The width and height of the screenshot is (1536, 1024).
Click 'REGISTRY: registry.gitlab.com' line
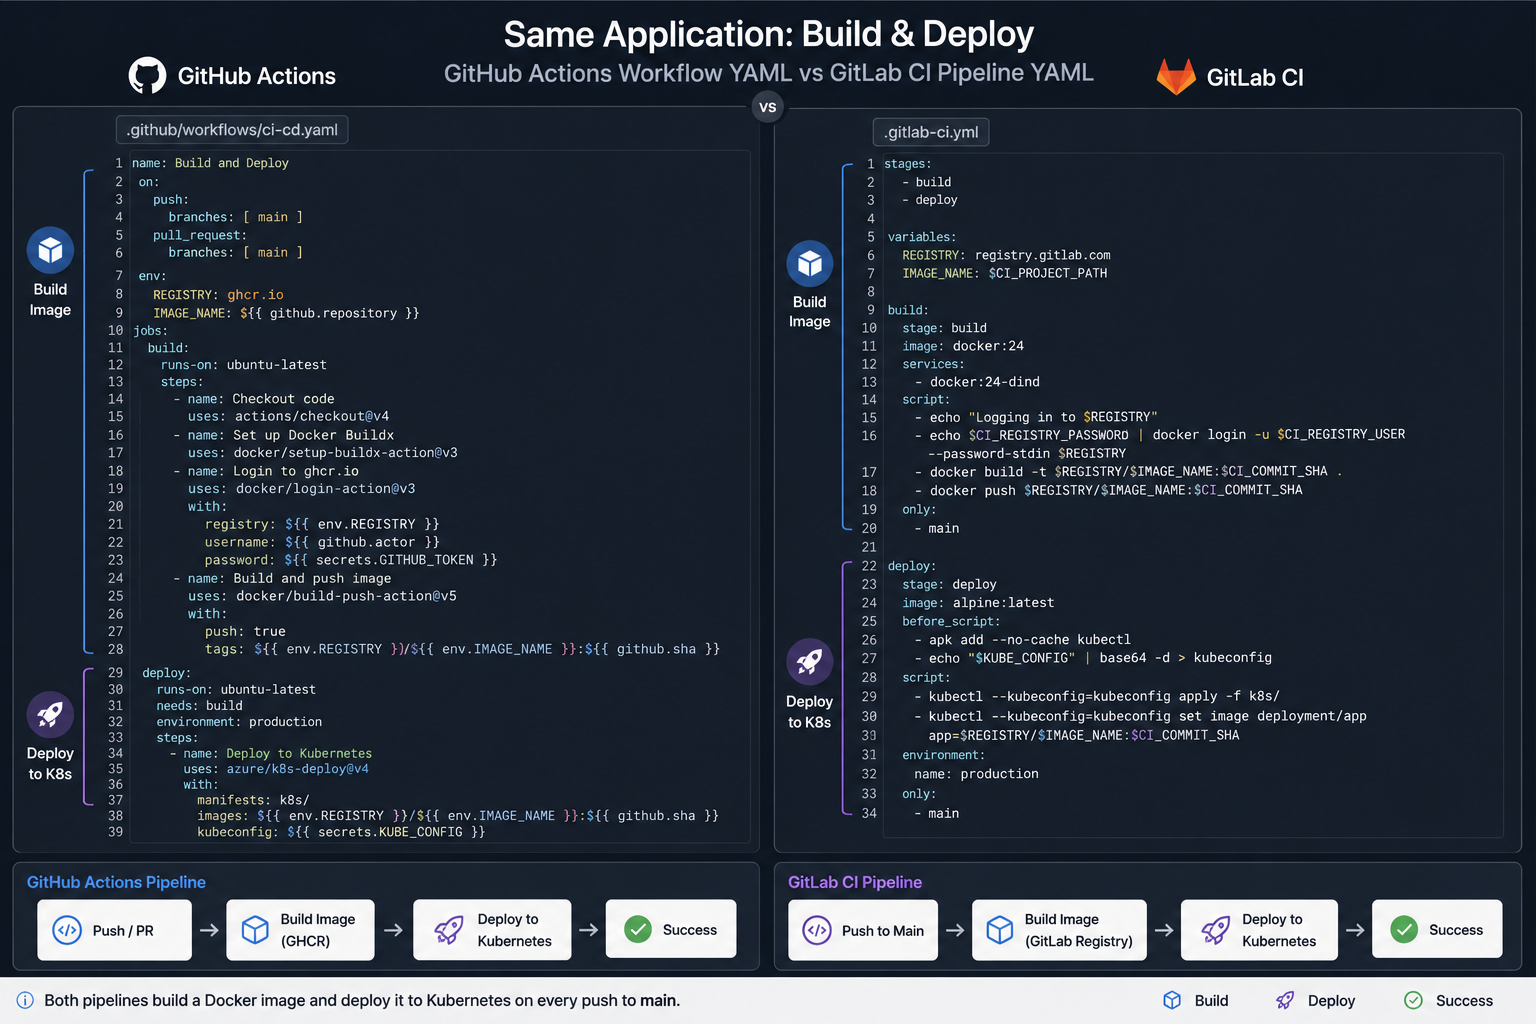coord(1006,256)
